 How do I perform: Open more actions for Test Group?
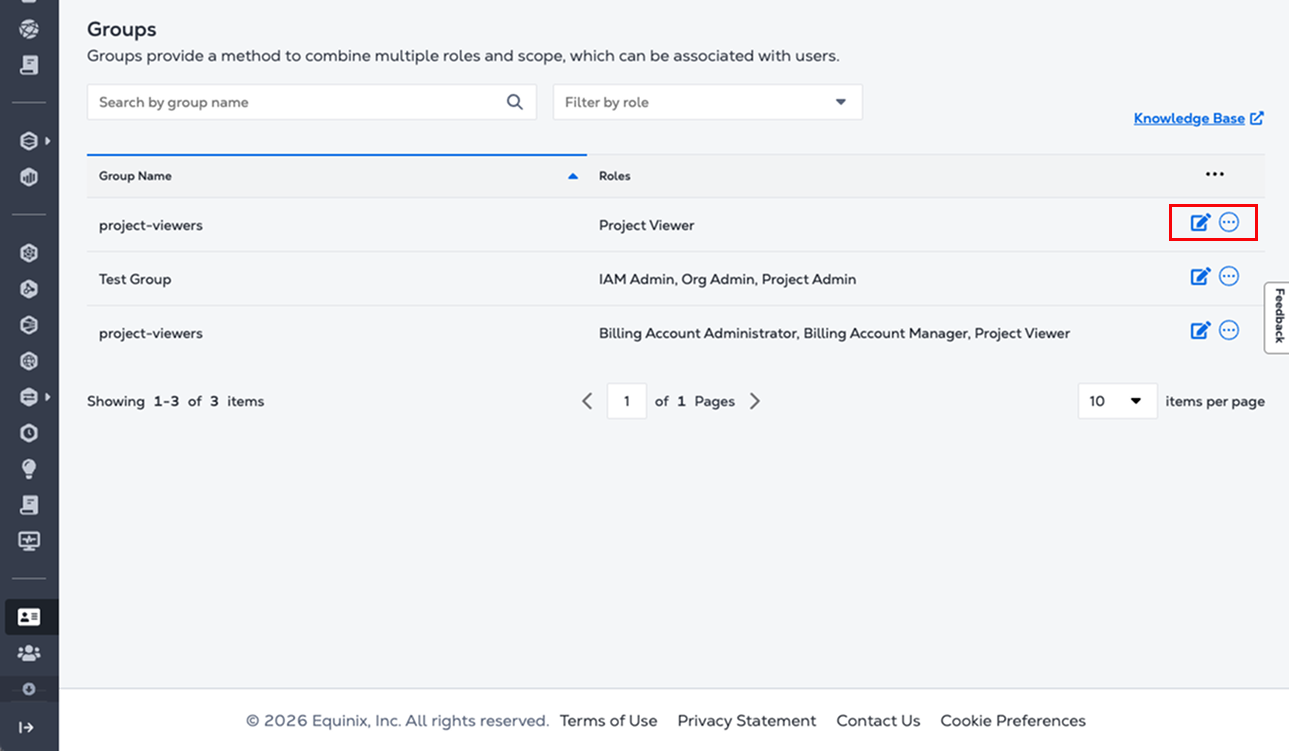(x=1229, y=277)
